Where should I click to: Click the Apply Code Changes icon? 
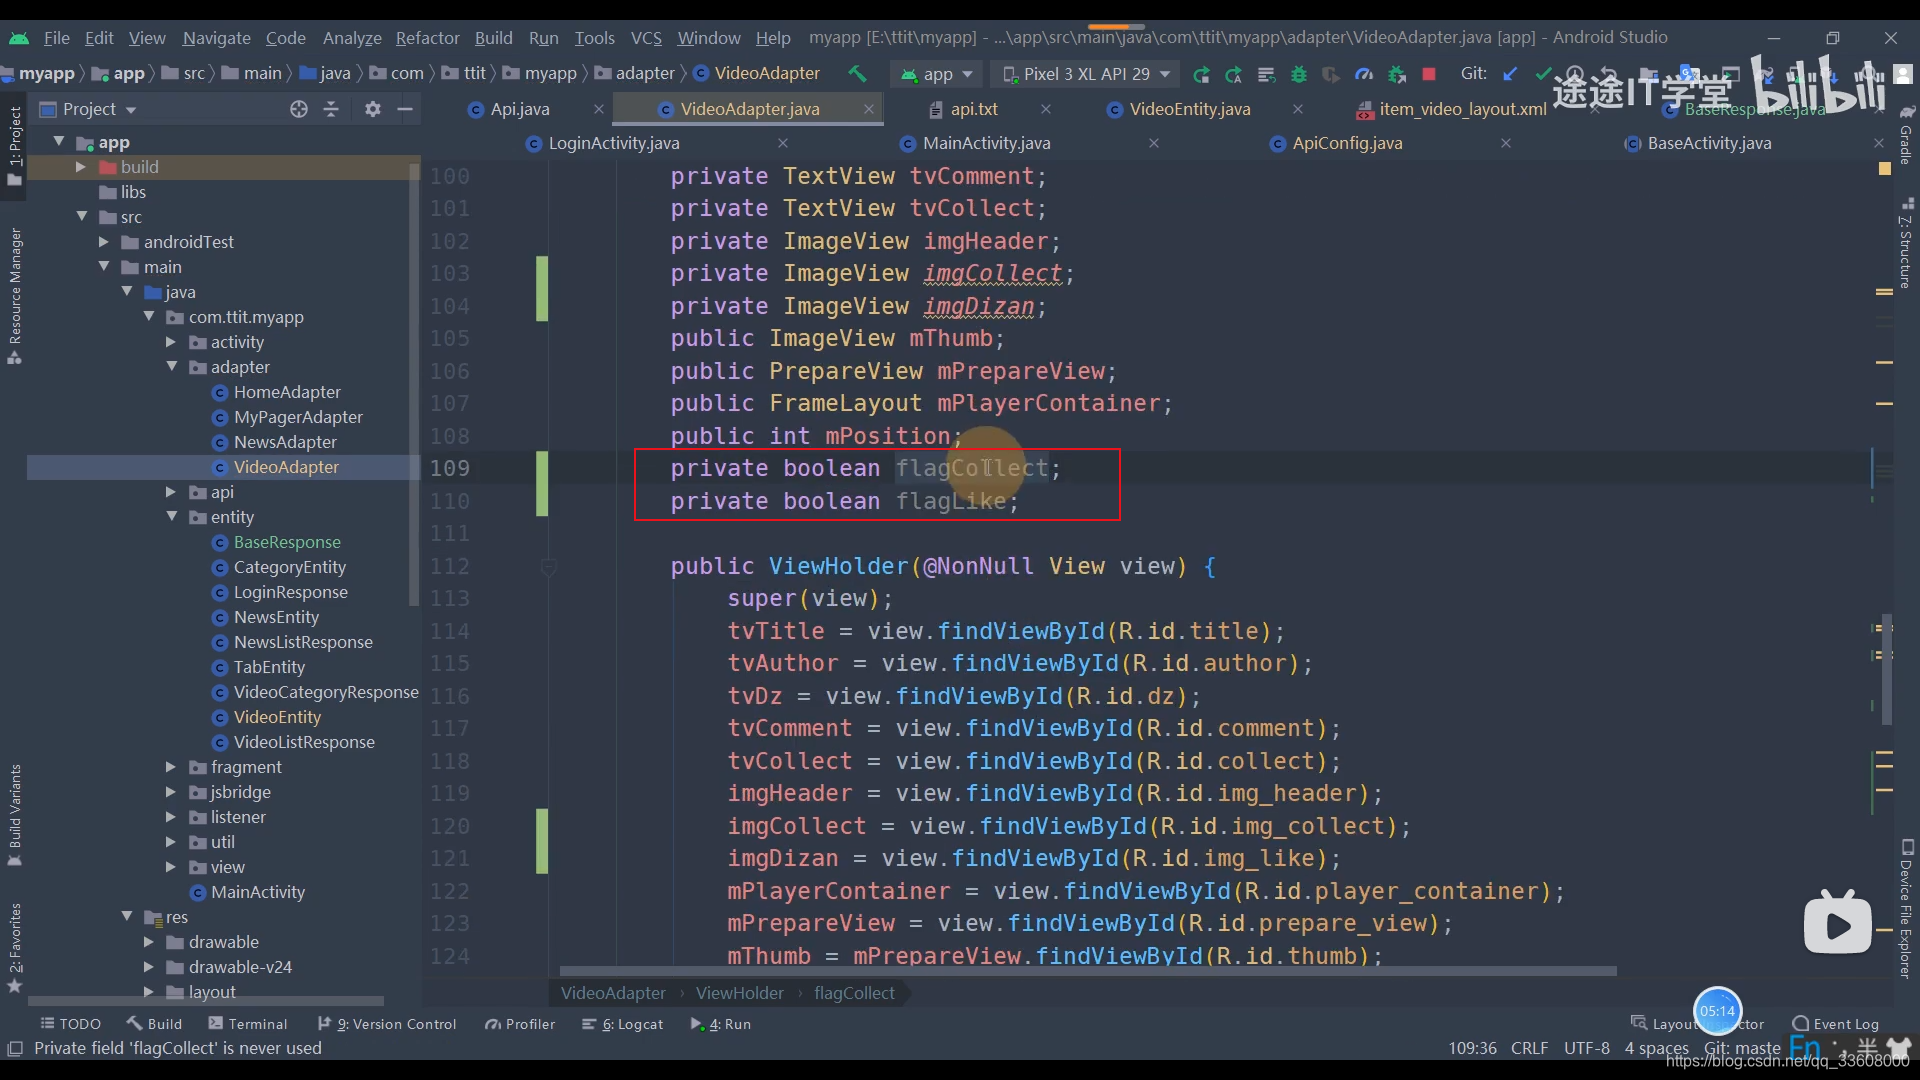click(x=1266, y=74)
